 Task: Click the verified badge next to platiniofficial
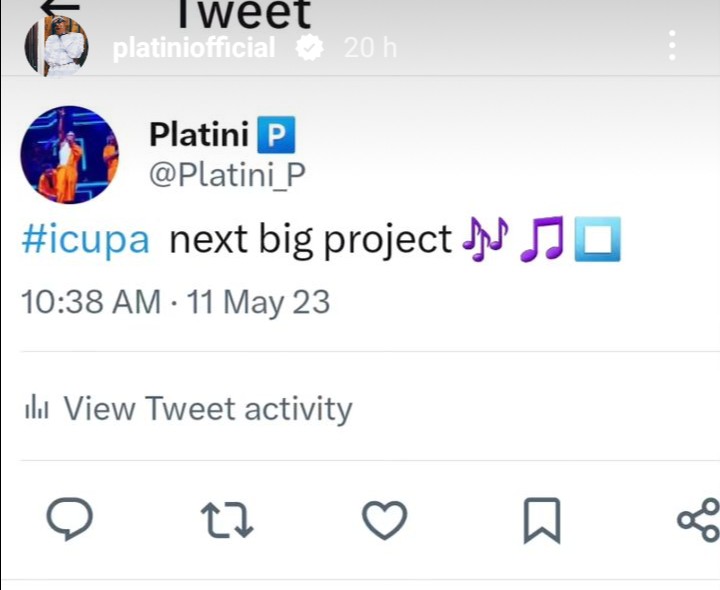[311, 47]
